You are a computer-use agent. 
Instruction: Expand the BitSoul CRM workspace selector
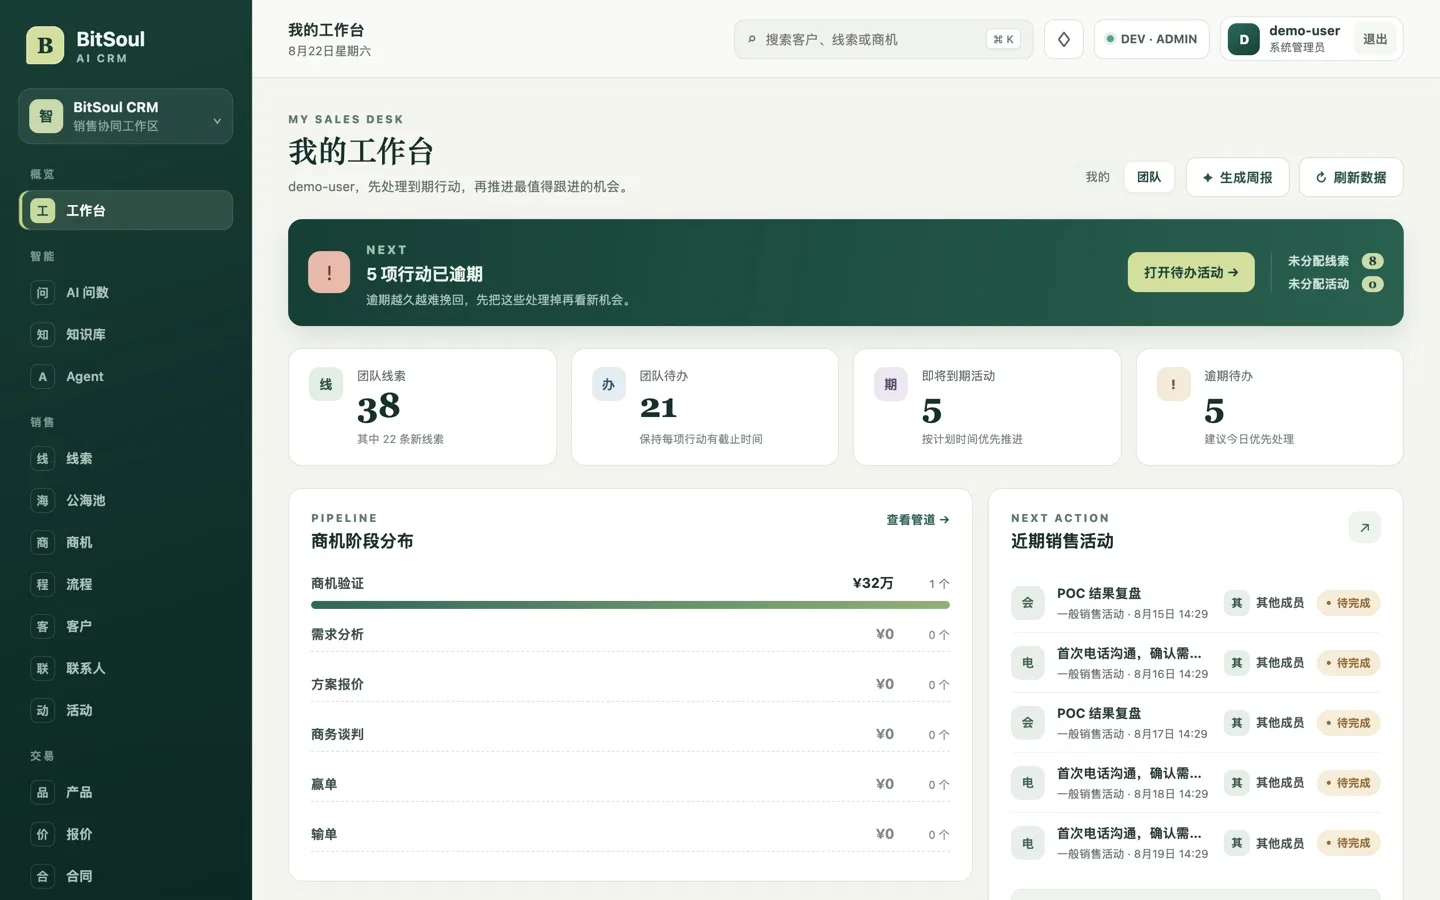coord(126,116)
